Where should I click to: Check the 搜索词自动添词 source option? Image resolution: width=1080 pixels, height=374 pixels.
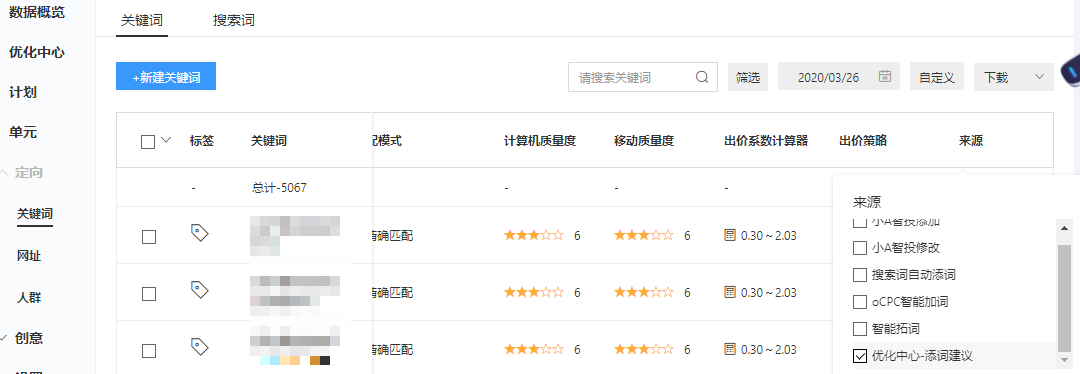pyautogui.click(x=860, y=275)
